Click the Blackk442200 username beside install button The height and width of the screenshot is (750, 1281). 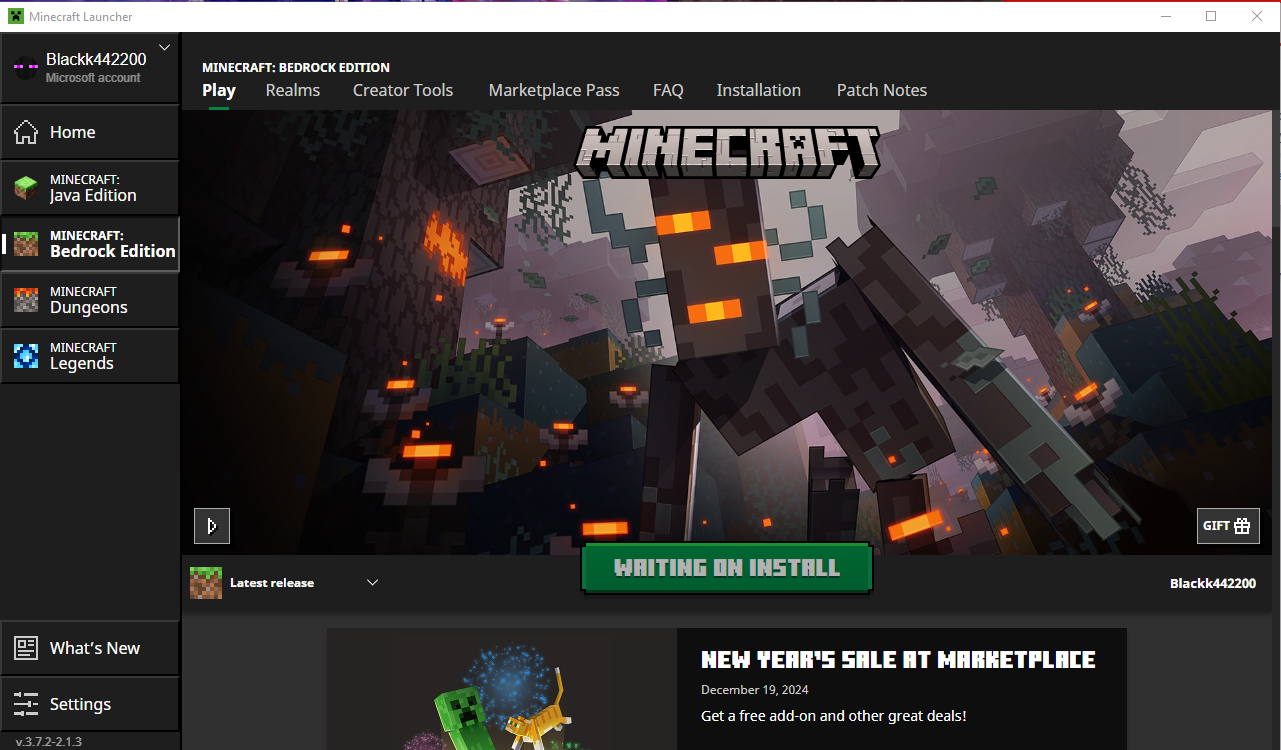(x=1213, y=583)
